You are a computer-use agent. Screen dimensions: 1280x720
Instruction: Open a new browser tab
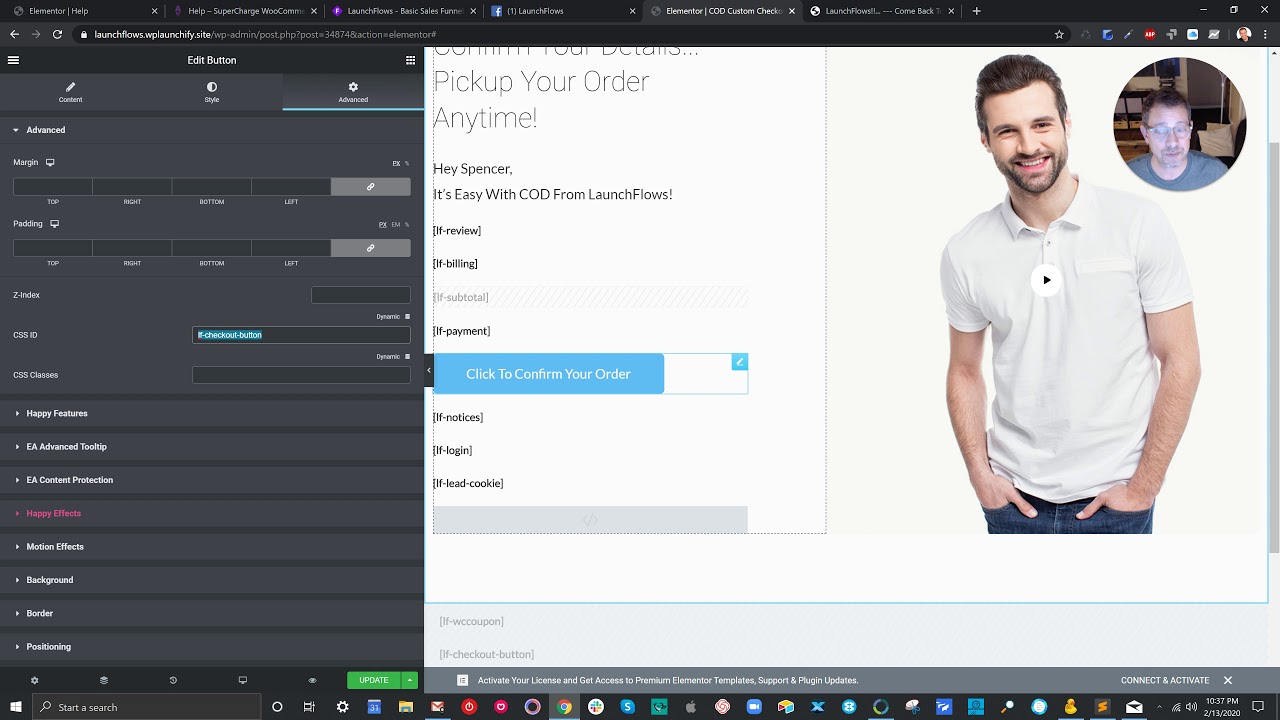tap(976, 11)
